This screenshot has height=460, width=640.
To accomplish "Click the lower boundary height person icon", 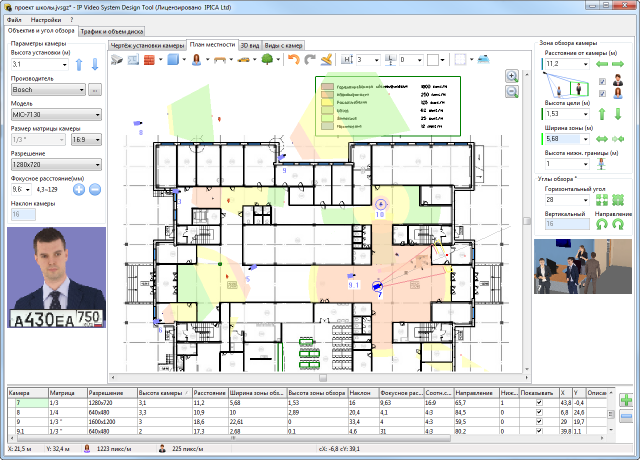I will coord(601,164).
